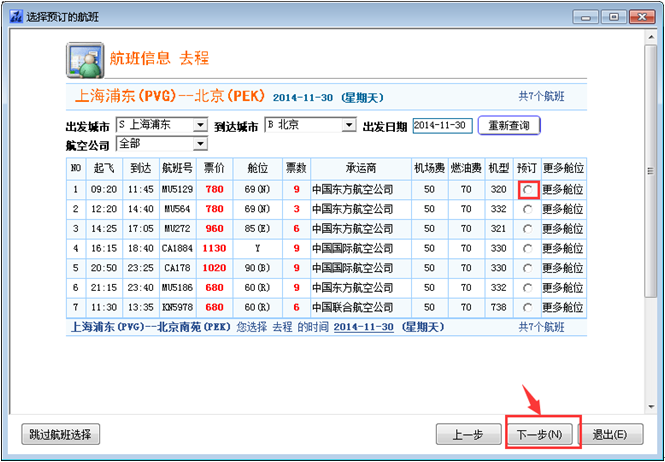Select the radio button for flight CA1884
This screenshot has height=462, width=665.
click(x=528, y=249)
